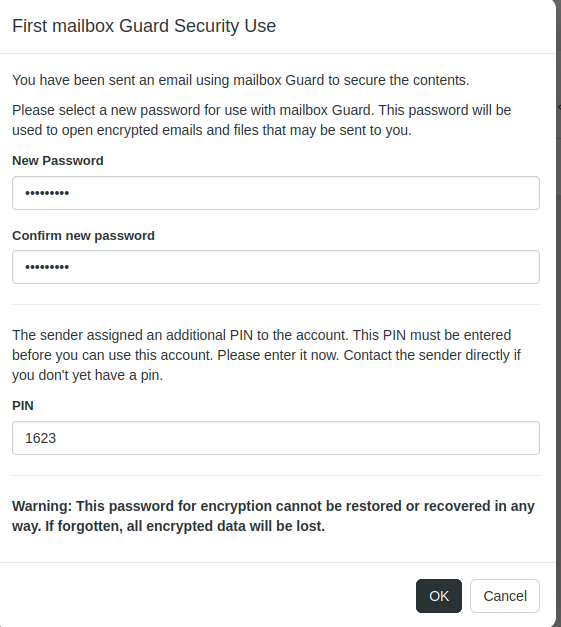561x627 pixels.
Task: Click the bold encryption password warning text
Action: coord(273,516)
